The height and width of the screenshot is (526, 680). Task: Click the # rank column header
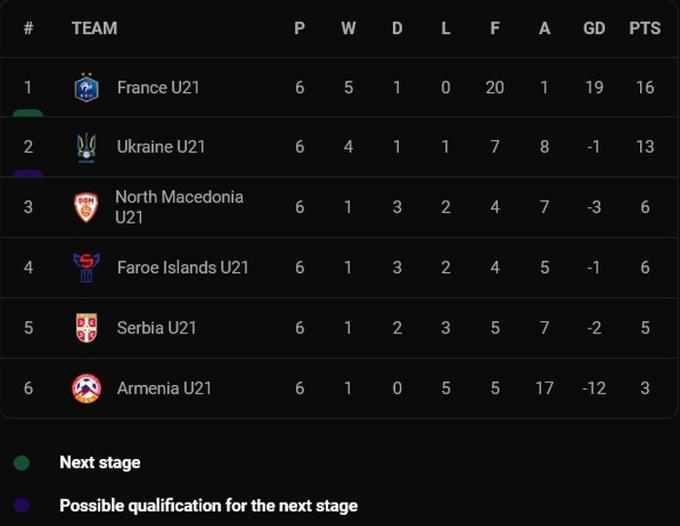[28, 28]
